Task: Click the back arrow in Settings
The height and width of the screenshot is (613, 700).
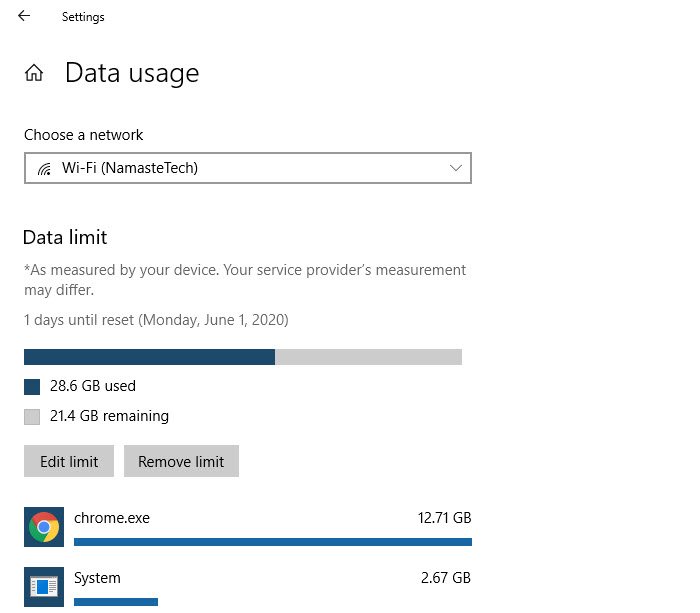Action: click(x=24, y=16)
